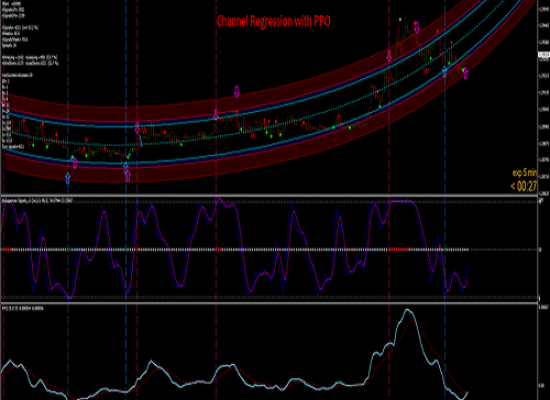Click the blue arrow on the lower band at the far-right dashed line

(445, 72)
